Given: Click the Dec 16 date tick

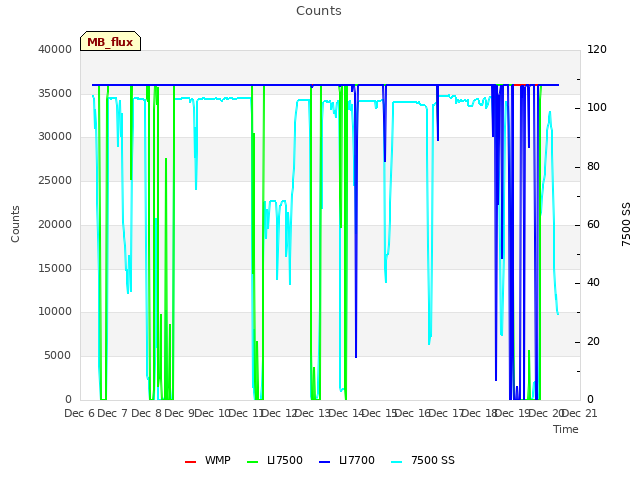Looking at the screenshot, I should [x=413, y=413].
